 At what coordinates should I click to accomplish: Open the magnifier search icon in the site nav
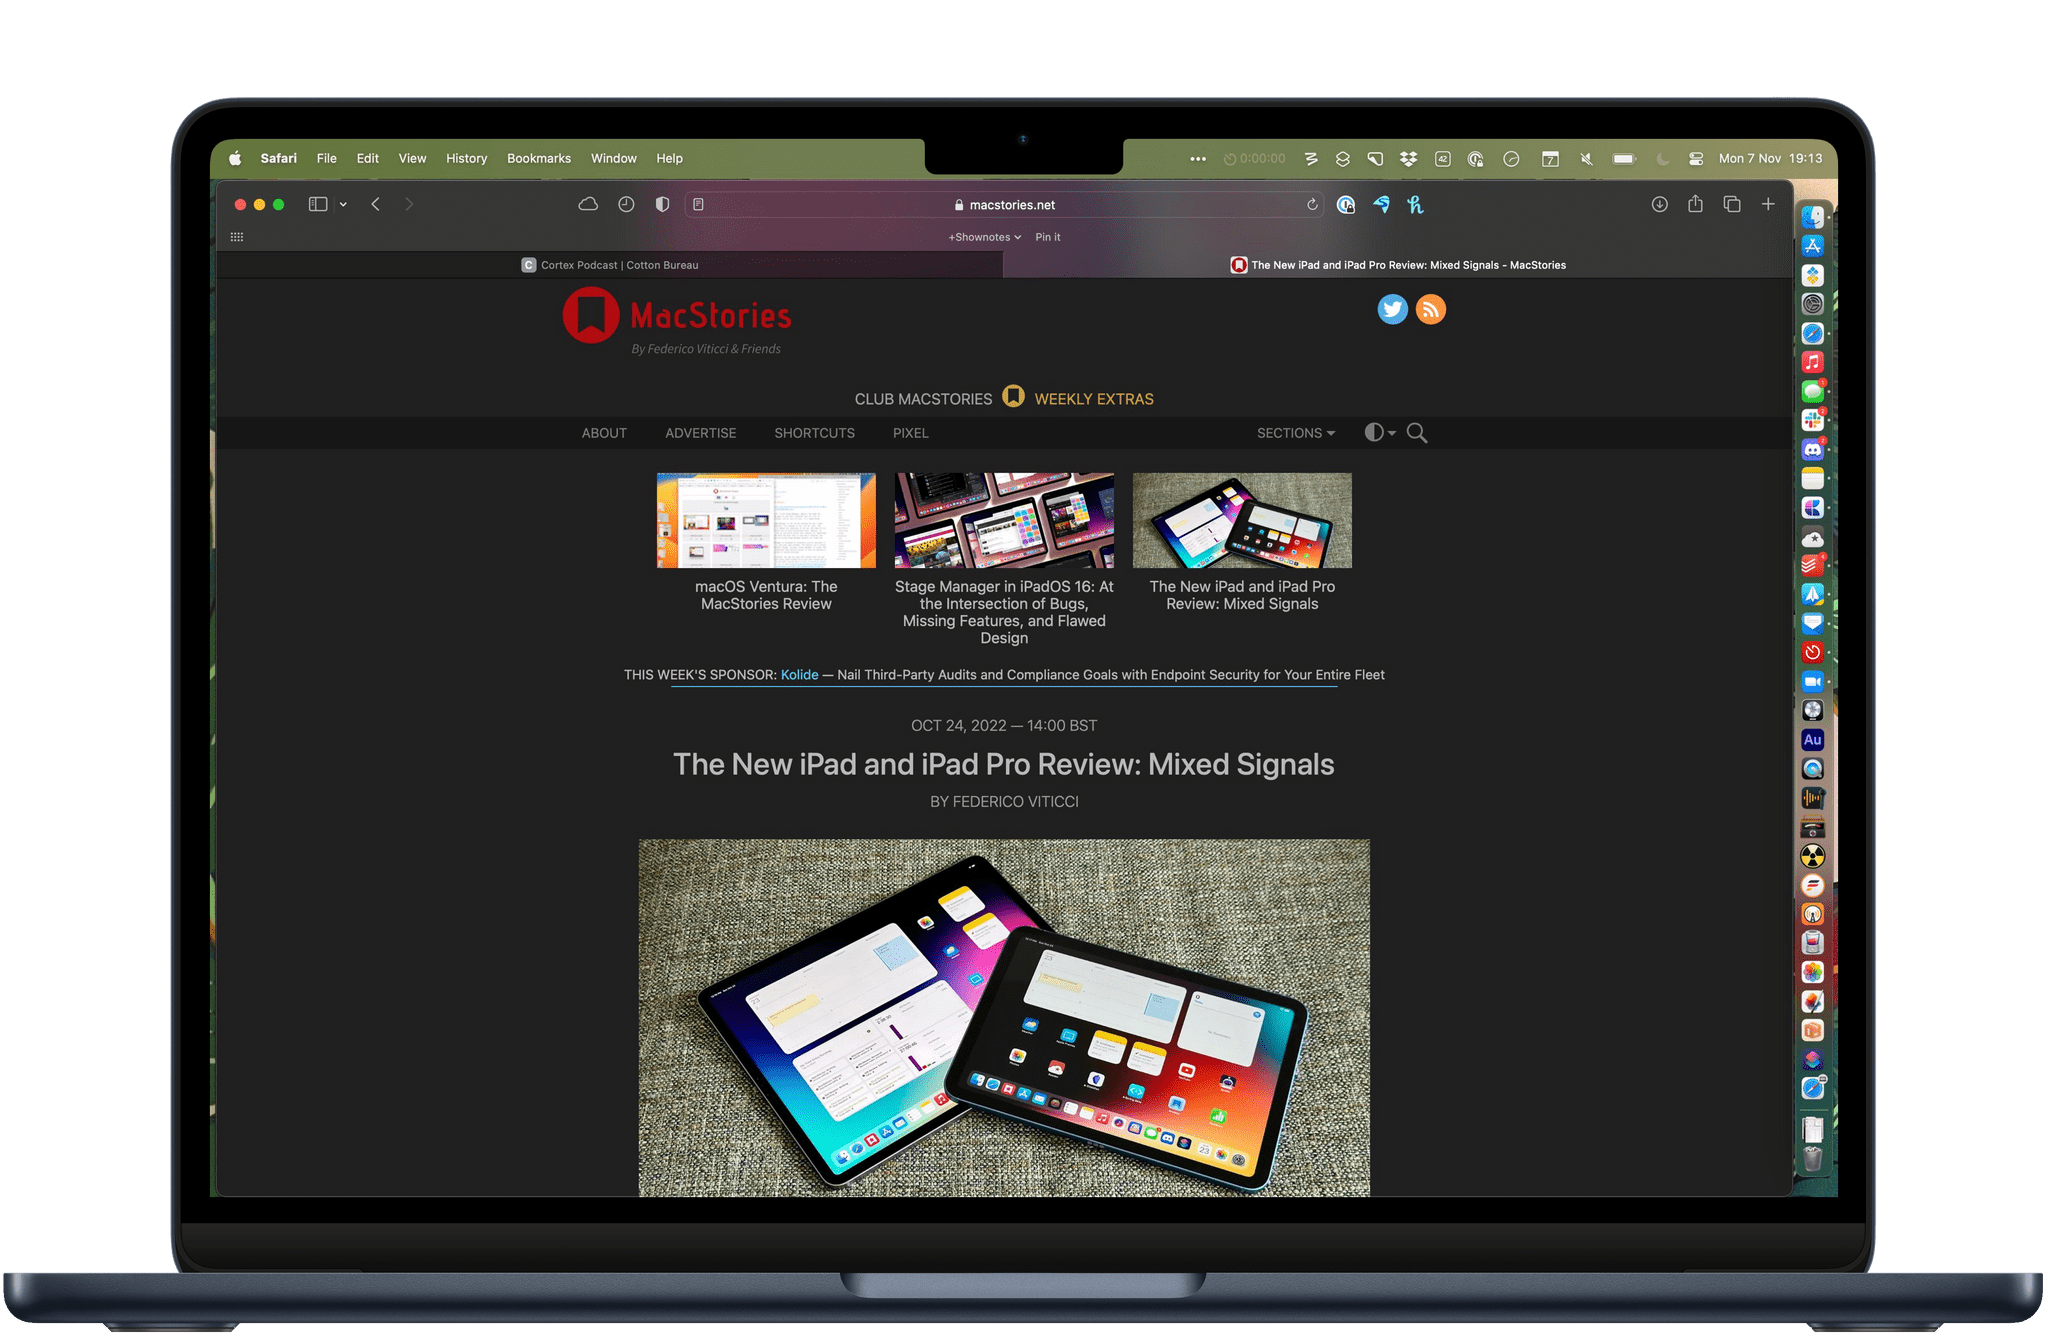tap(1417, 433)
